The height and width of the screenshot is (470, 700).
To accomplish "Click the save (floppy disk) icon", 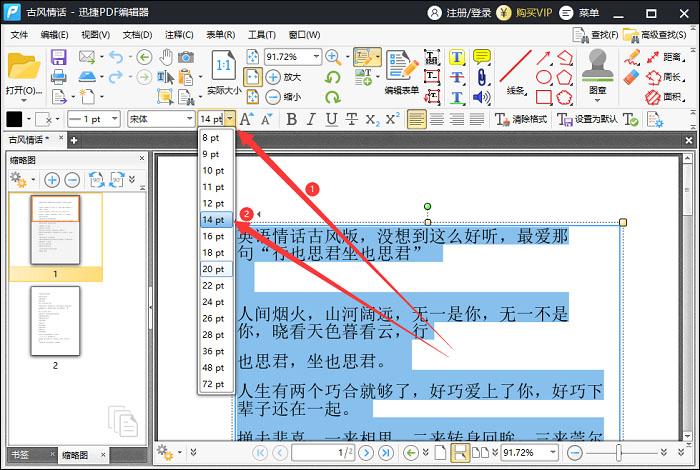I will [58, 57].
